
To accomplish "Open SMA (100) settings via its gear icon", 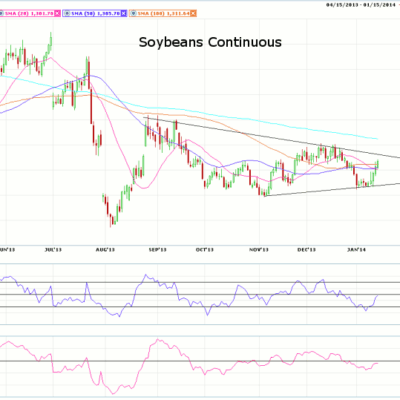I will 133,13.
